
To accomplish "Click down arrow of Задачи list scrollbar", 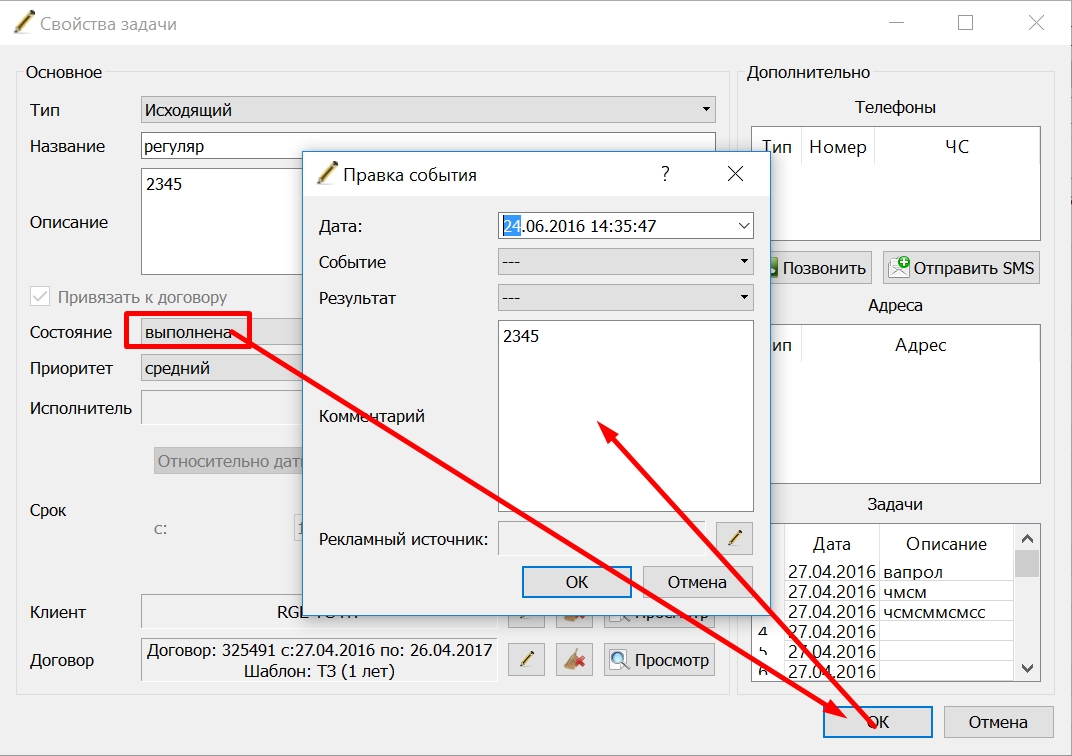I will click(x=1027, y=668).
